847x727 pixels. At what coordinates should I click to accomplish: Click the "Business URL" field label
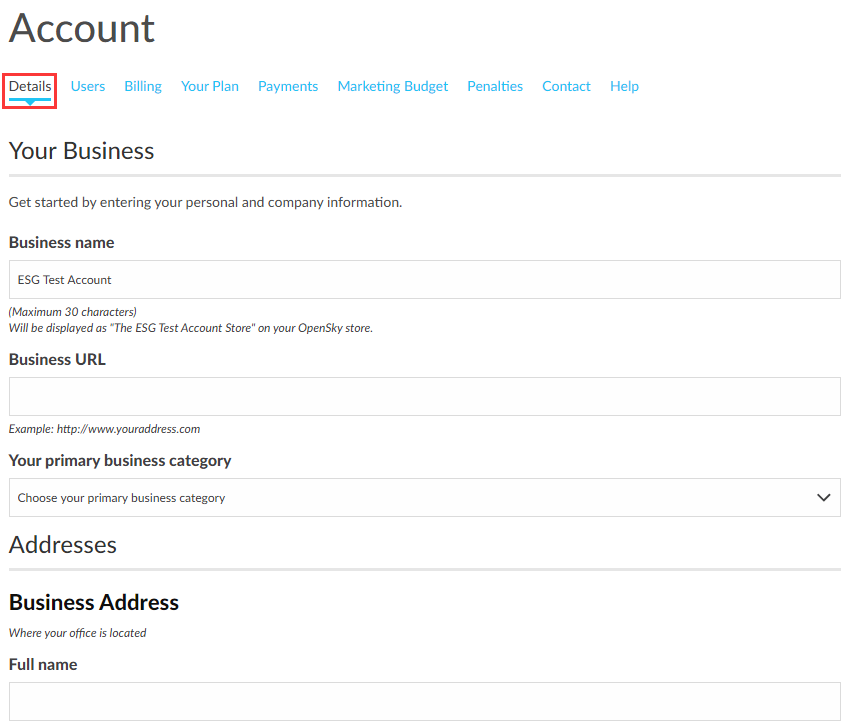click(x=57, y=360)
